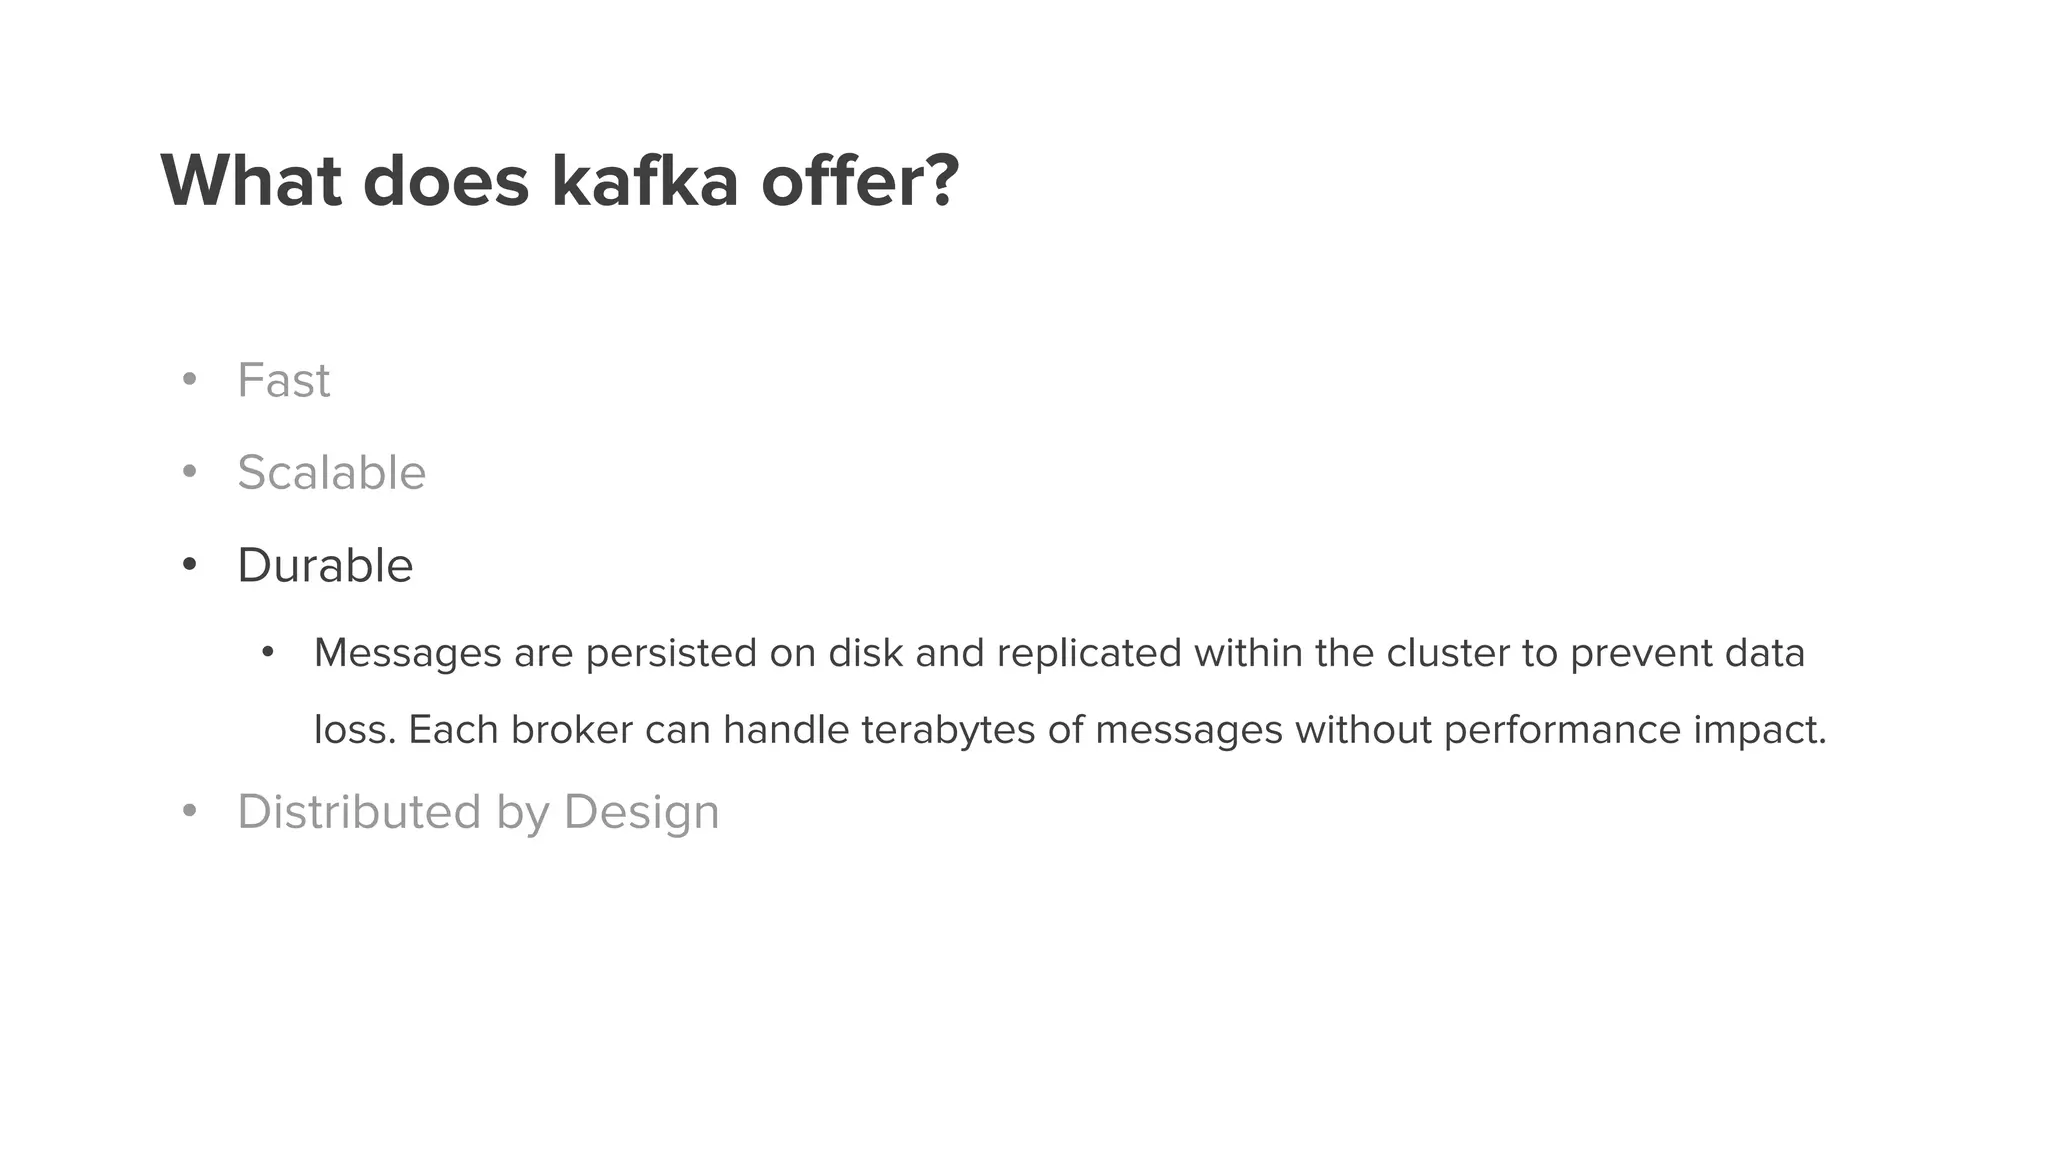Click the bullet dot before 'Distributed by Design'

(189, 811)
